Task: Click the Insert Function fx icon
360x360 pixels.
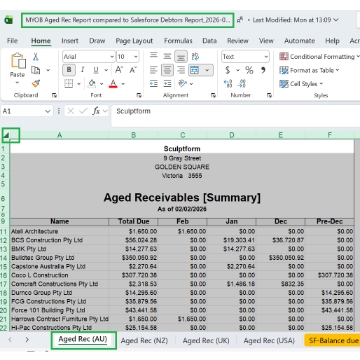Action: coord(96,111)
